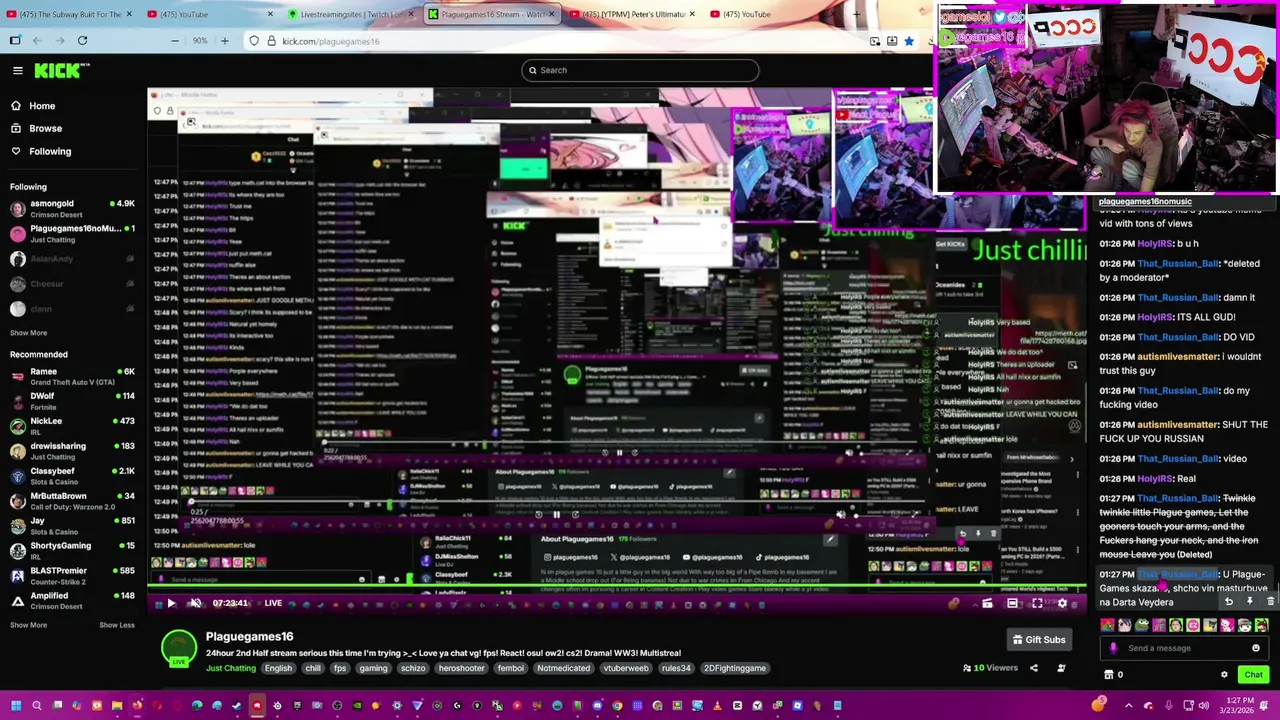
Task: Zoom in with browser plus button
Action: coord(224,41)
